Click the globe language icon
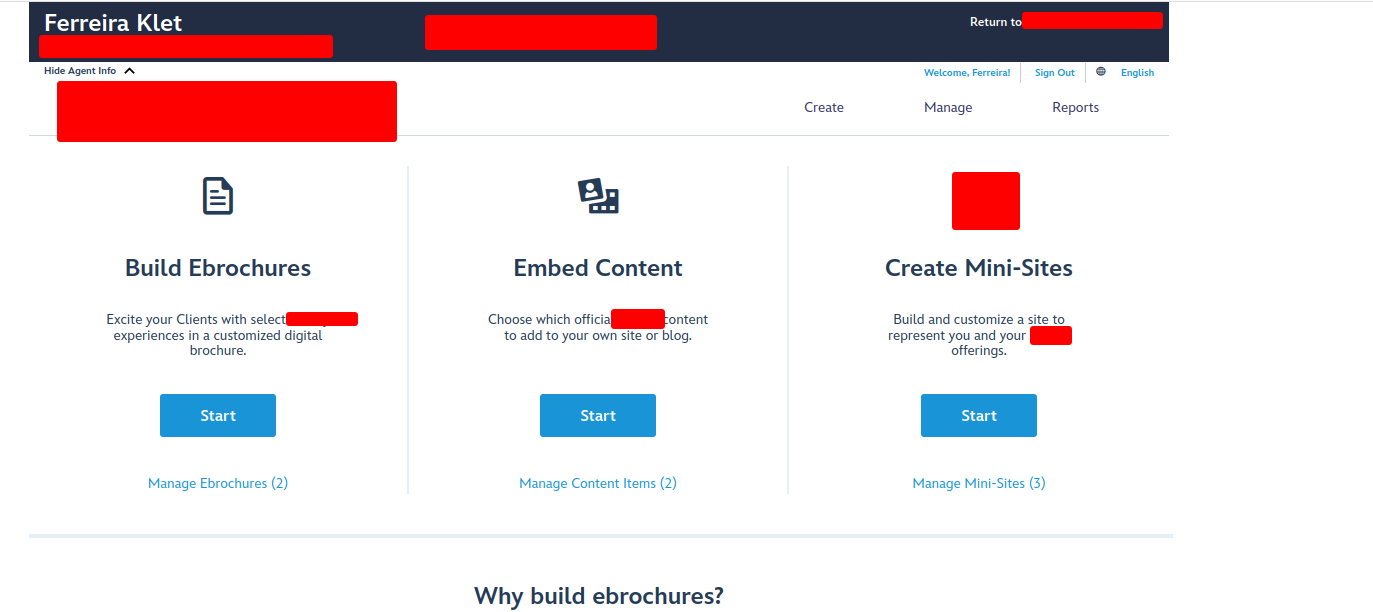Viewport: 1373px width, 612px height. [x=1101, y=72]
